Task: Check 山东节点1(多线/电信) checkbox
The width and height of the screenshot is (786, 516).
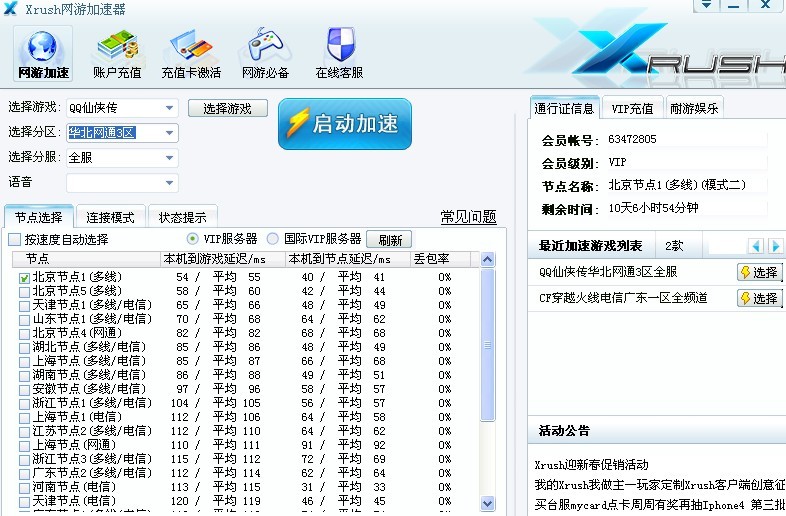Action: 24,320
